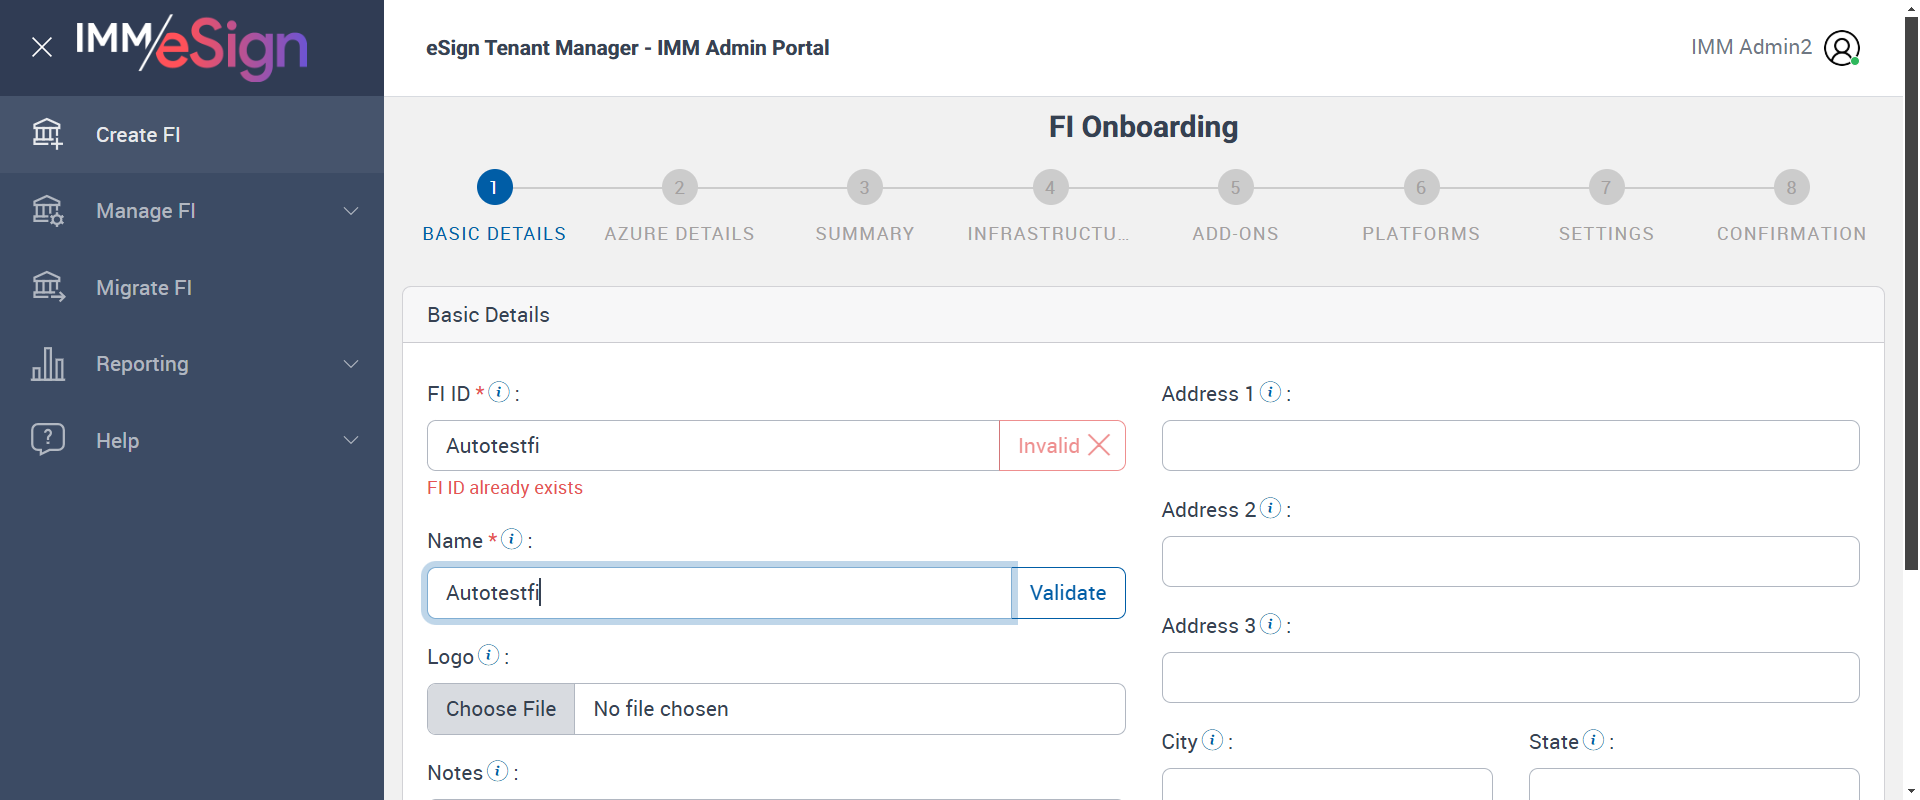Viewport: 1920px width, 800px height.
Task: Expand the Help menu section
Action: pyautogui.click(x=351, y=441)
